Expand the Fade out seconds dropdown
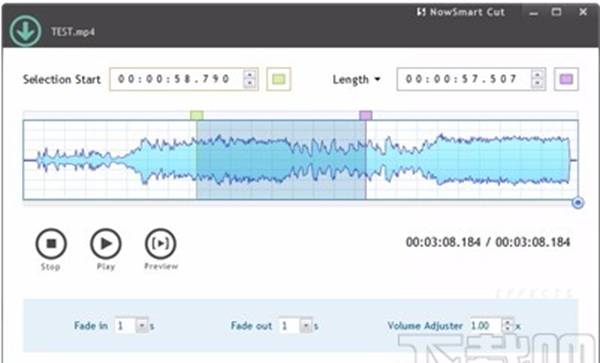Viewport: 600px width, 363px height. click(307, 326)
